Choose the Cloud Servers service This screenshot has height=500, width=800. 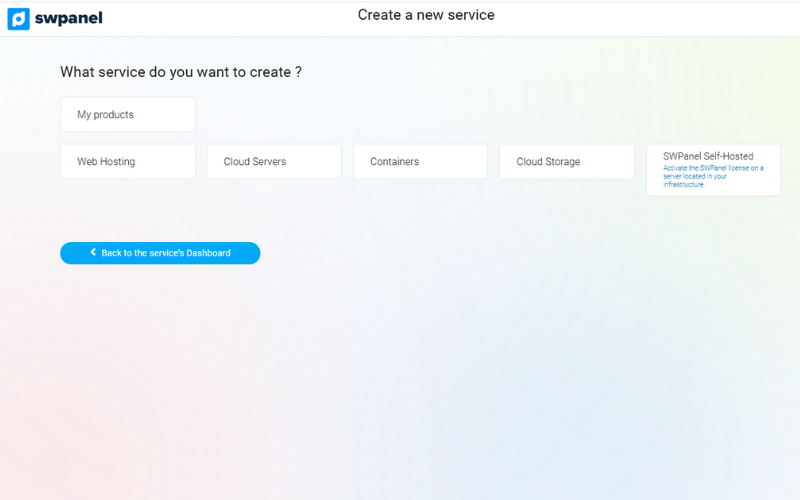(x=274, y=161)
